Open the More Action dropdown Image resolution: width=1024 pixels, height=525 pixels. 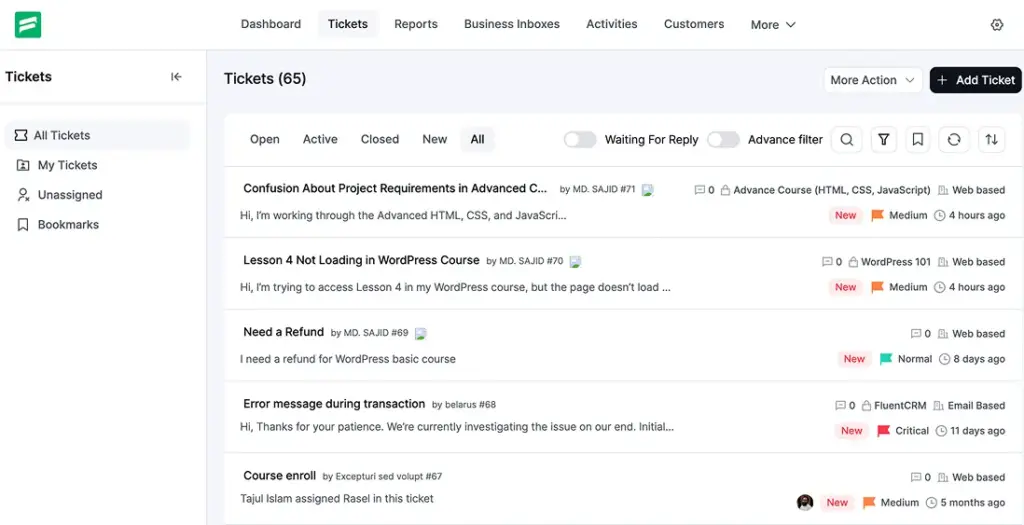(872, 80)
